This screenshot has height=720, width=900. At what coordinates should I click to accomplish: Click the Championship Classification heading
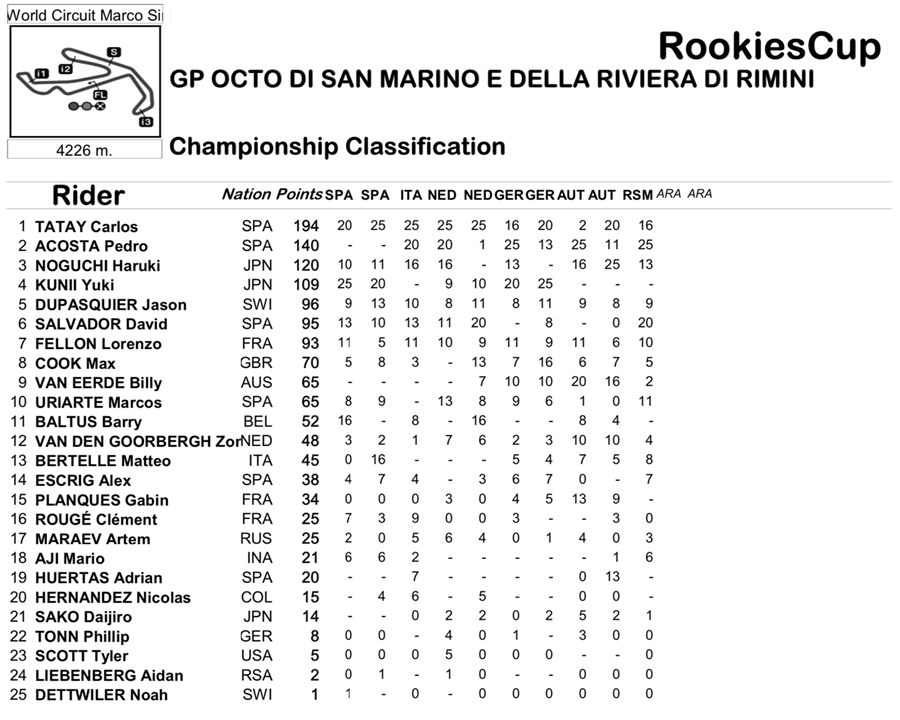click(337, 147)
